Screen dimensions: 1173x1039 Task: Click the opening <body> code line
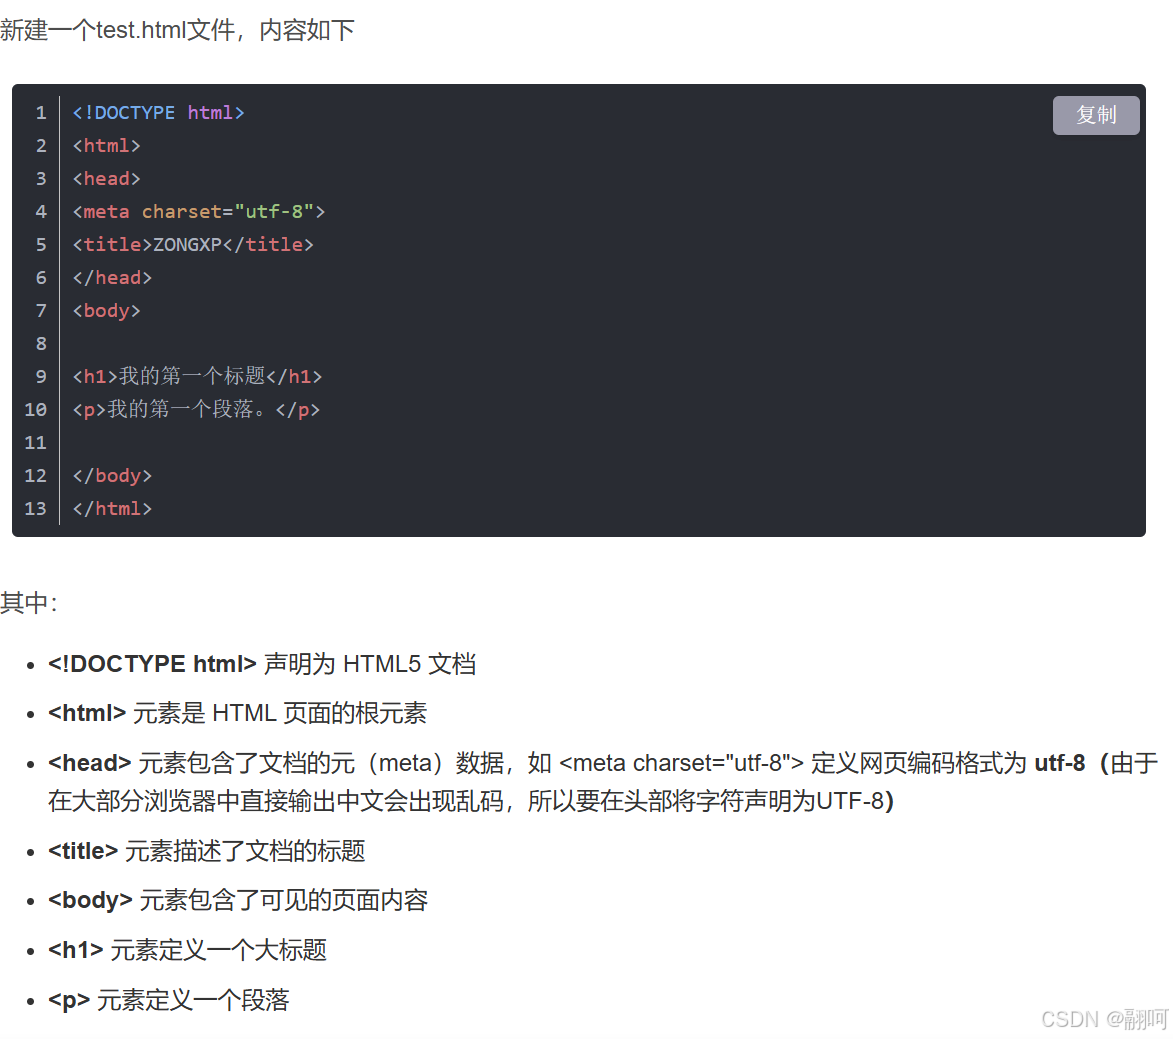[x=106, y=310]
